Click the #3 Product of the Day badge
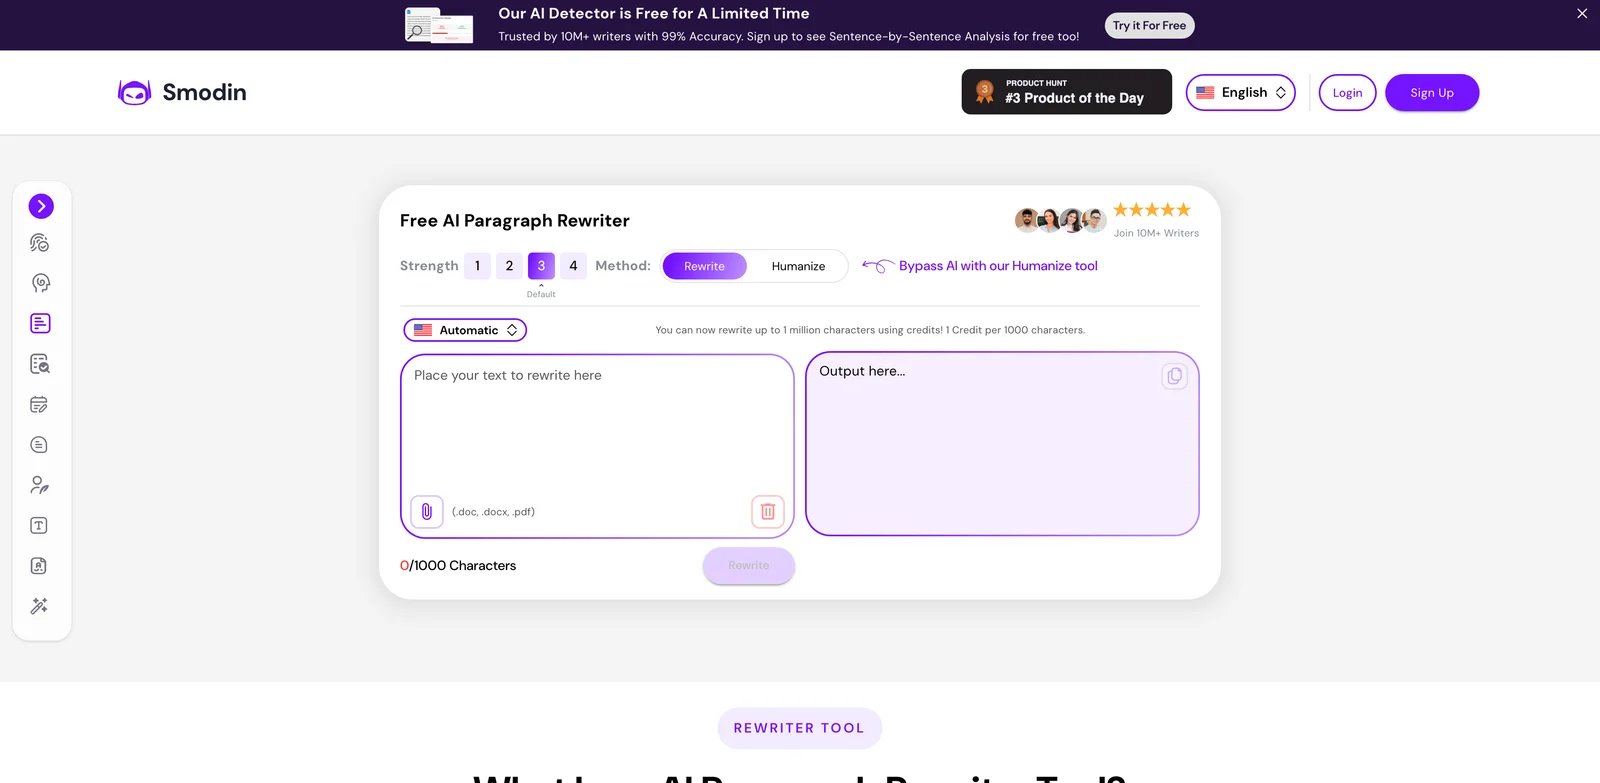The image size is (1600, 783). [1067, 92]
